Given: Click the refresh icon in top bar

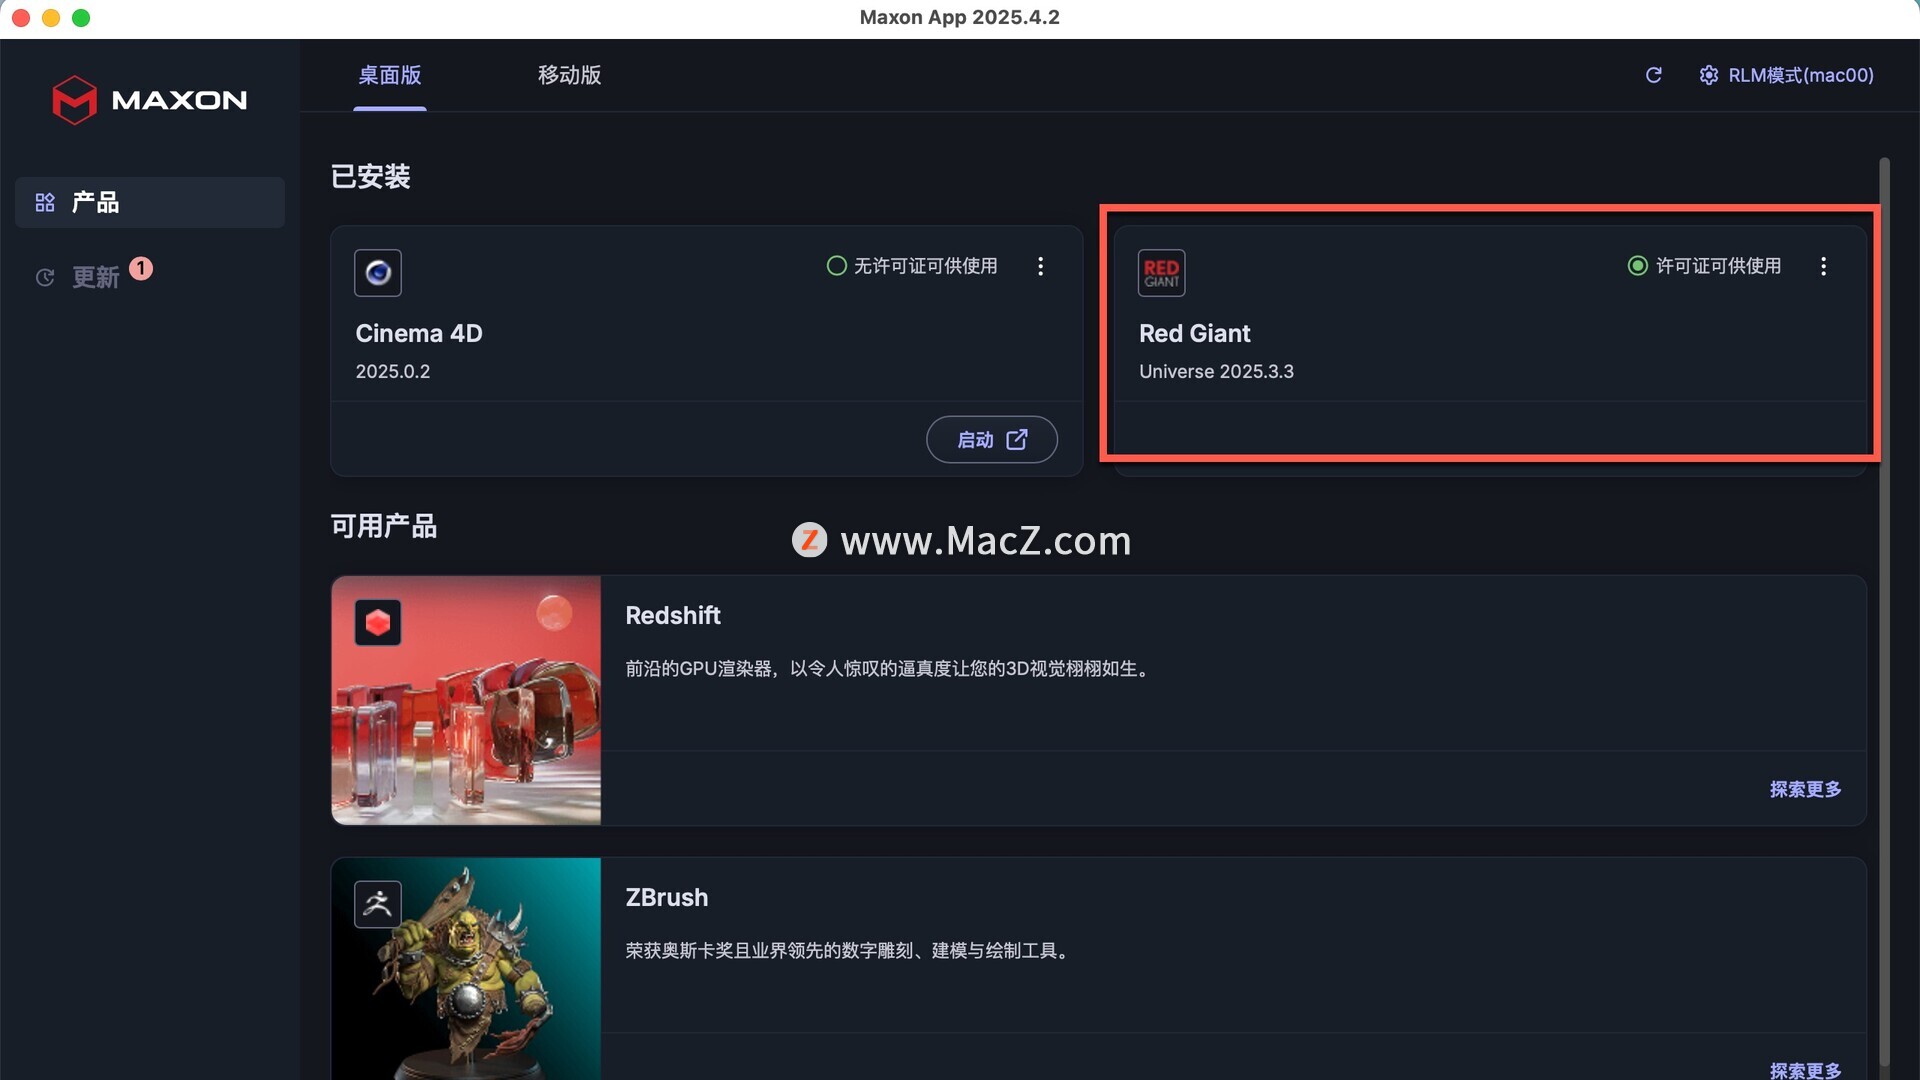Looking at the screenshot, I should 1654,75.
